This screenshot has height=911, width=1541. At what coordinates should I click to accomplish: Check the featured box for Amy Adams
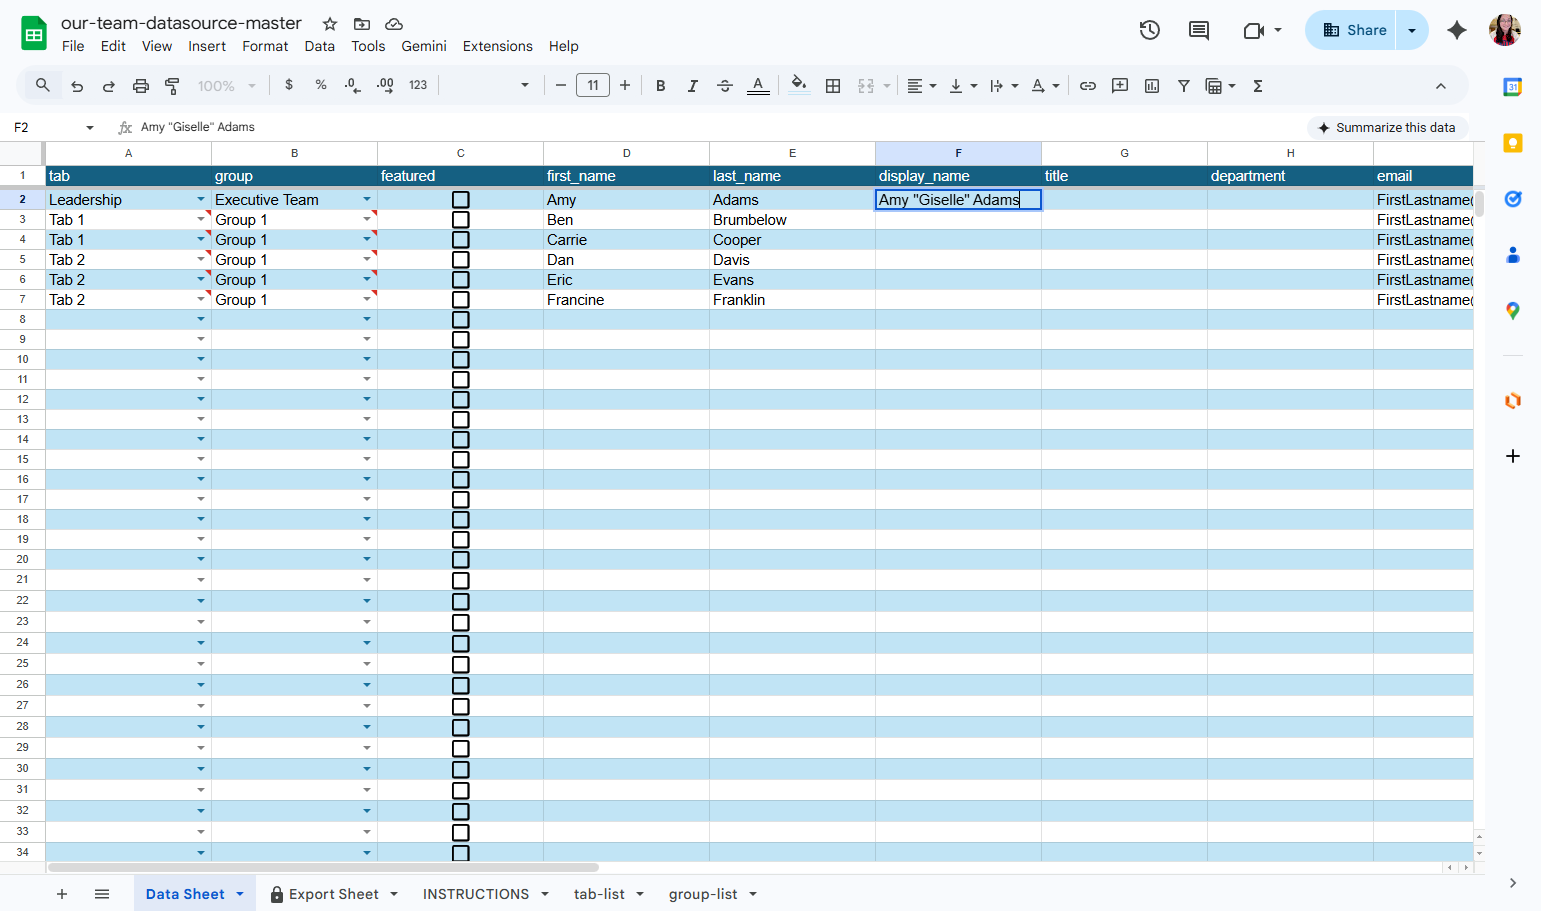(461, 200)
